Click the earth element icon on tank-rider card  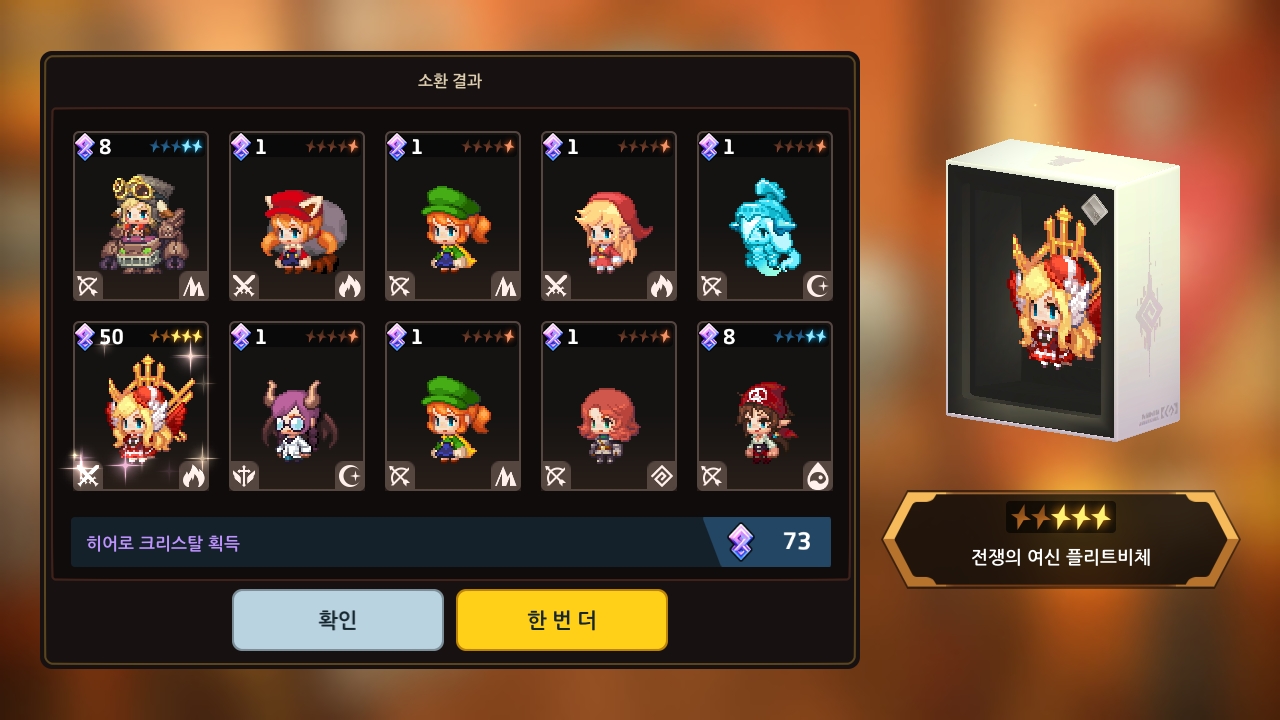tap(194, 286)
